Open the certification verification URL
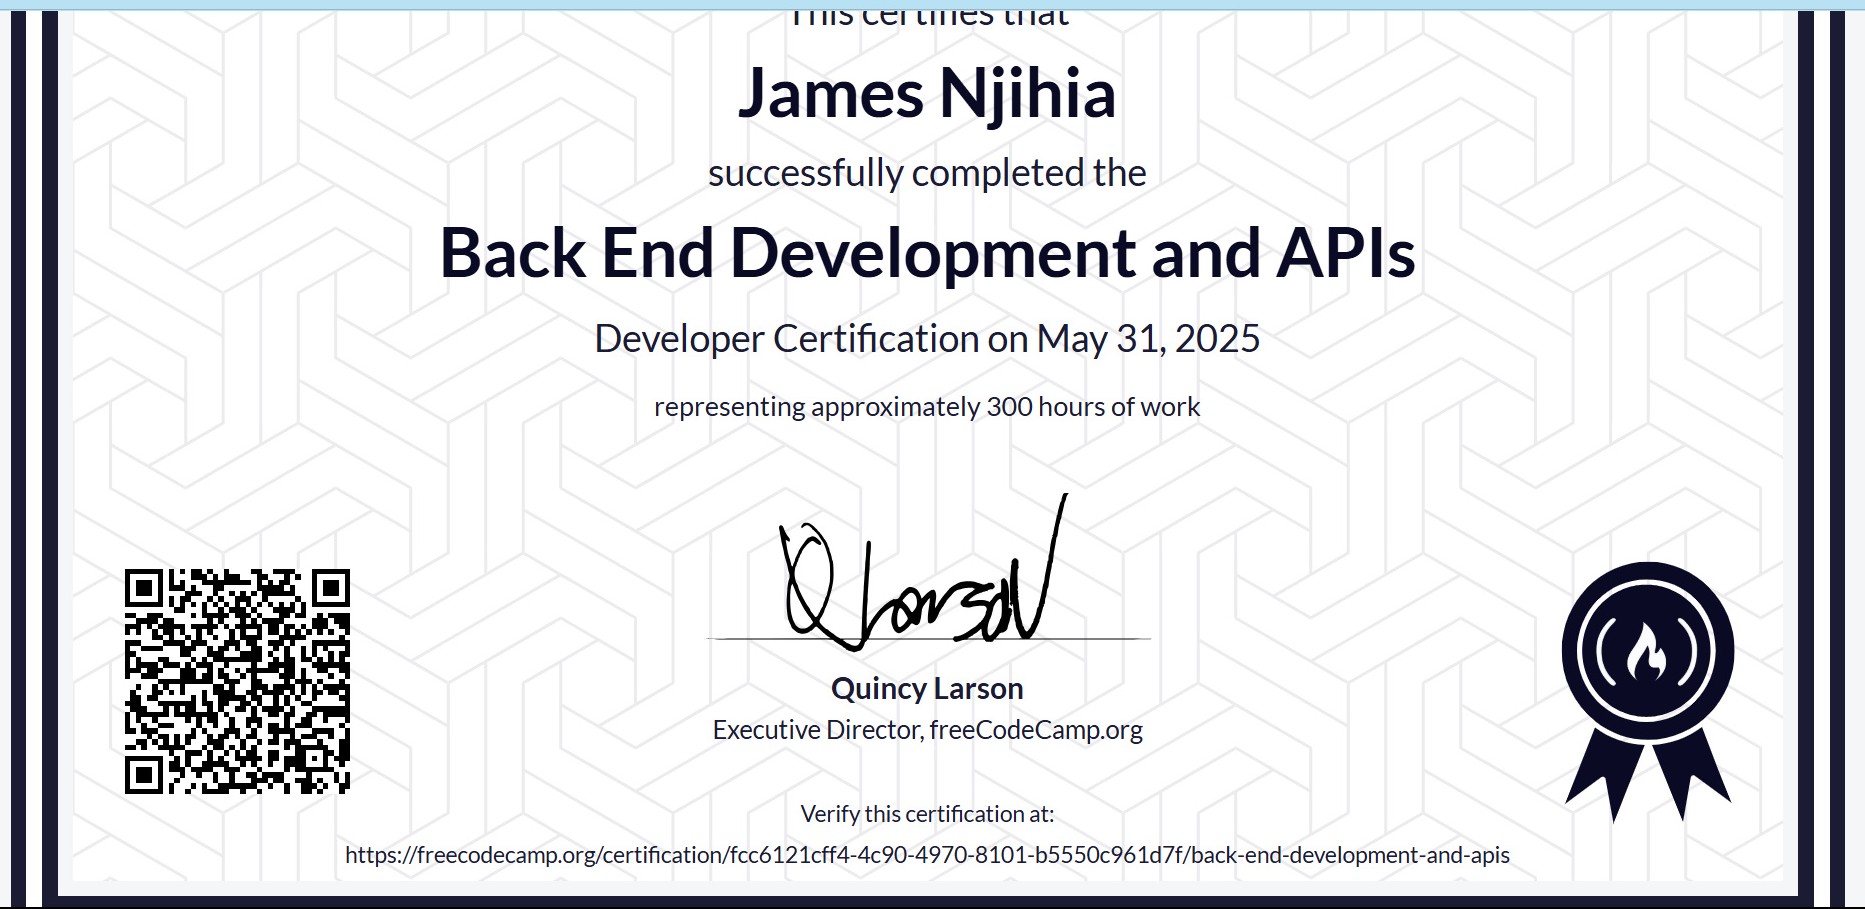 coord(927,855)
